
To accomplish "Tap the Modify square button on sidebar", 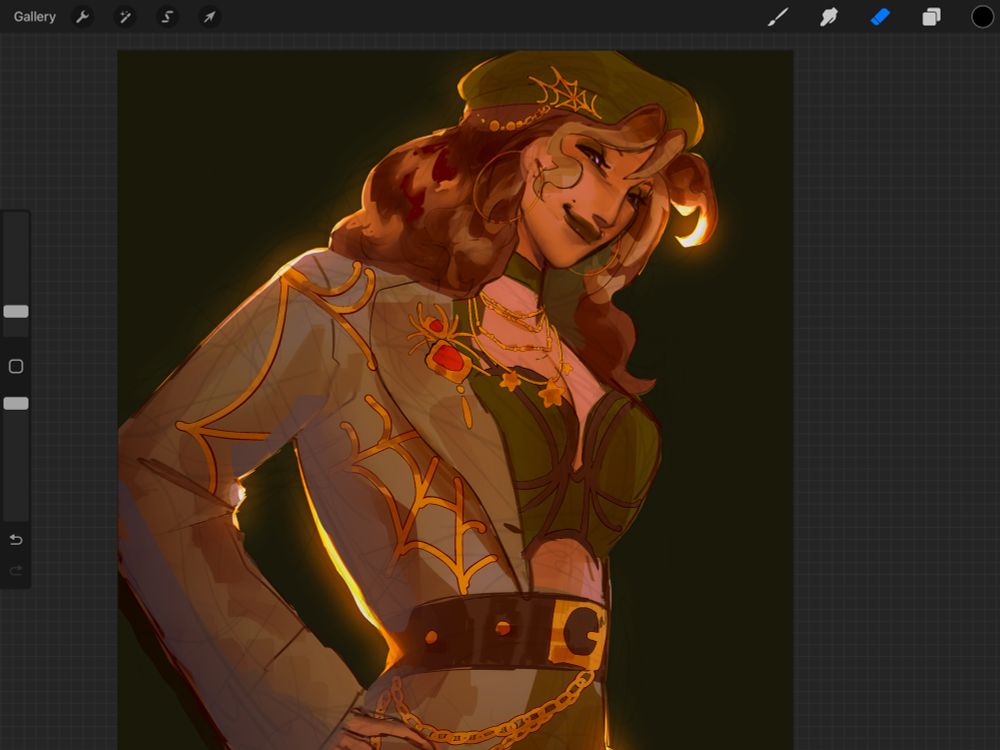I will tap(16, 366).
